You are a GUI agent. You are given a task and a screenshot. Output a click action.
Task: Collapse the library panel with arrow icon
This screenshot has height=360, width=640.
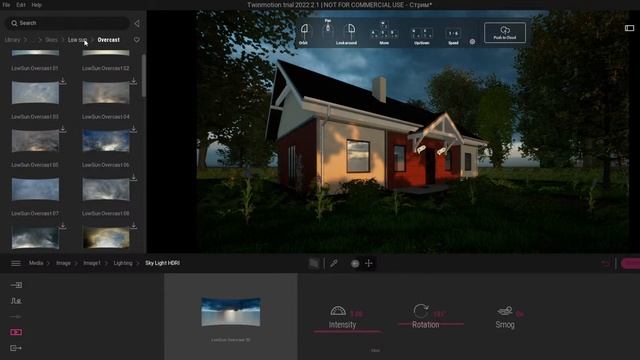(x=137, y=23)
